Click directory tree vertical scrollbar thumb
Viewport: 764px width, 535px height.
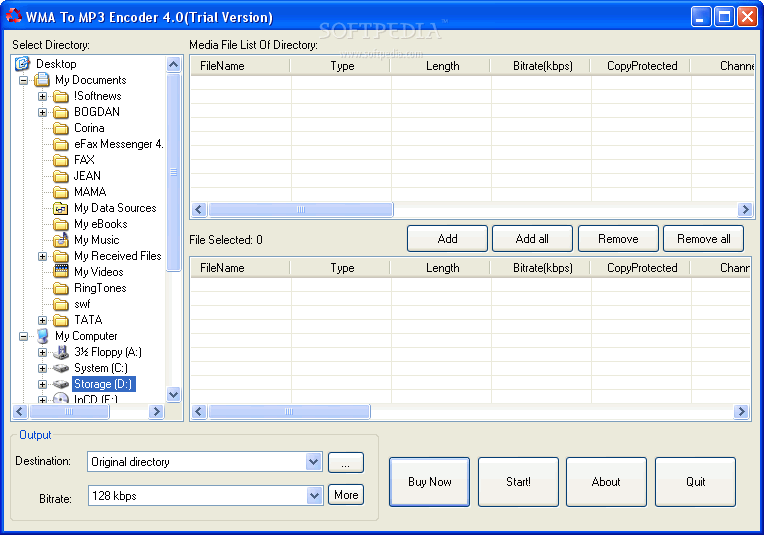pos(173,172)
